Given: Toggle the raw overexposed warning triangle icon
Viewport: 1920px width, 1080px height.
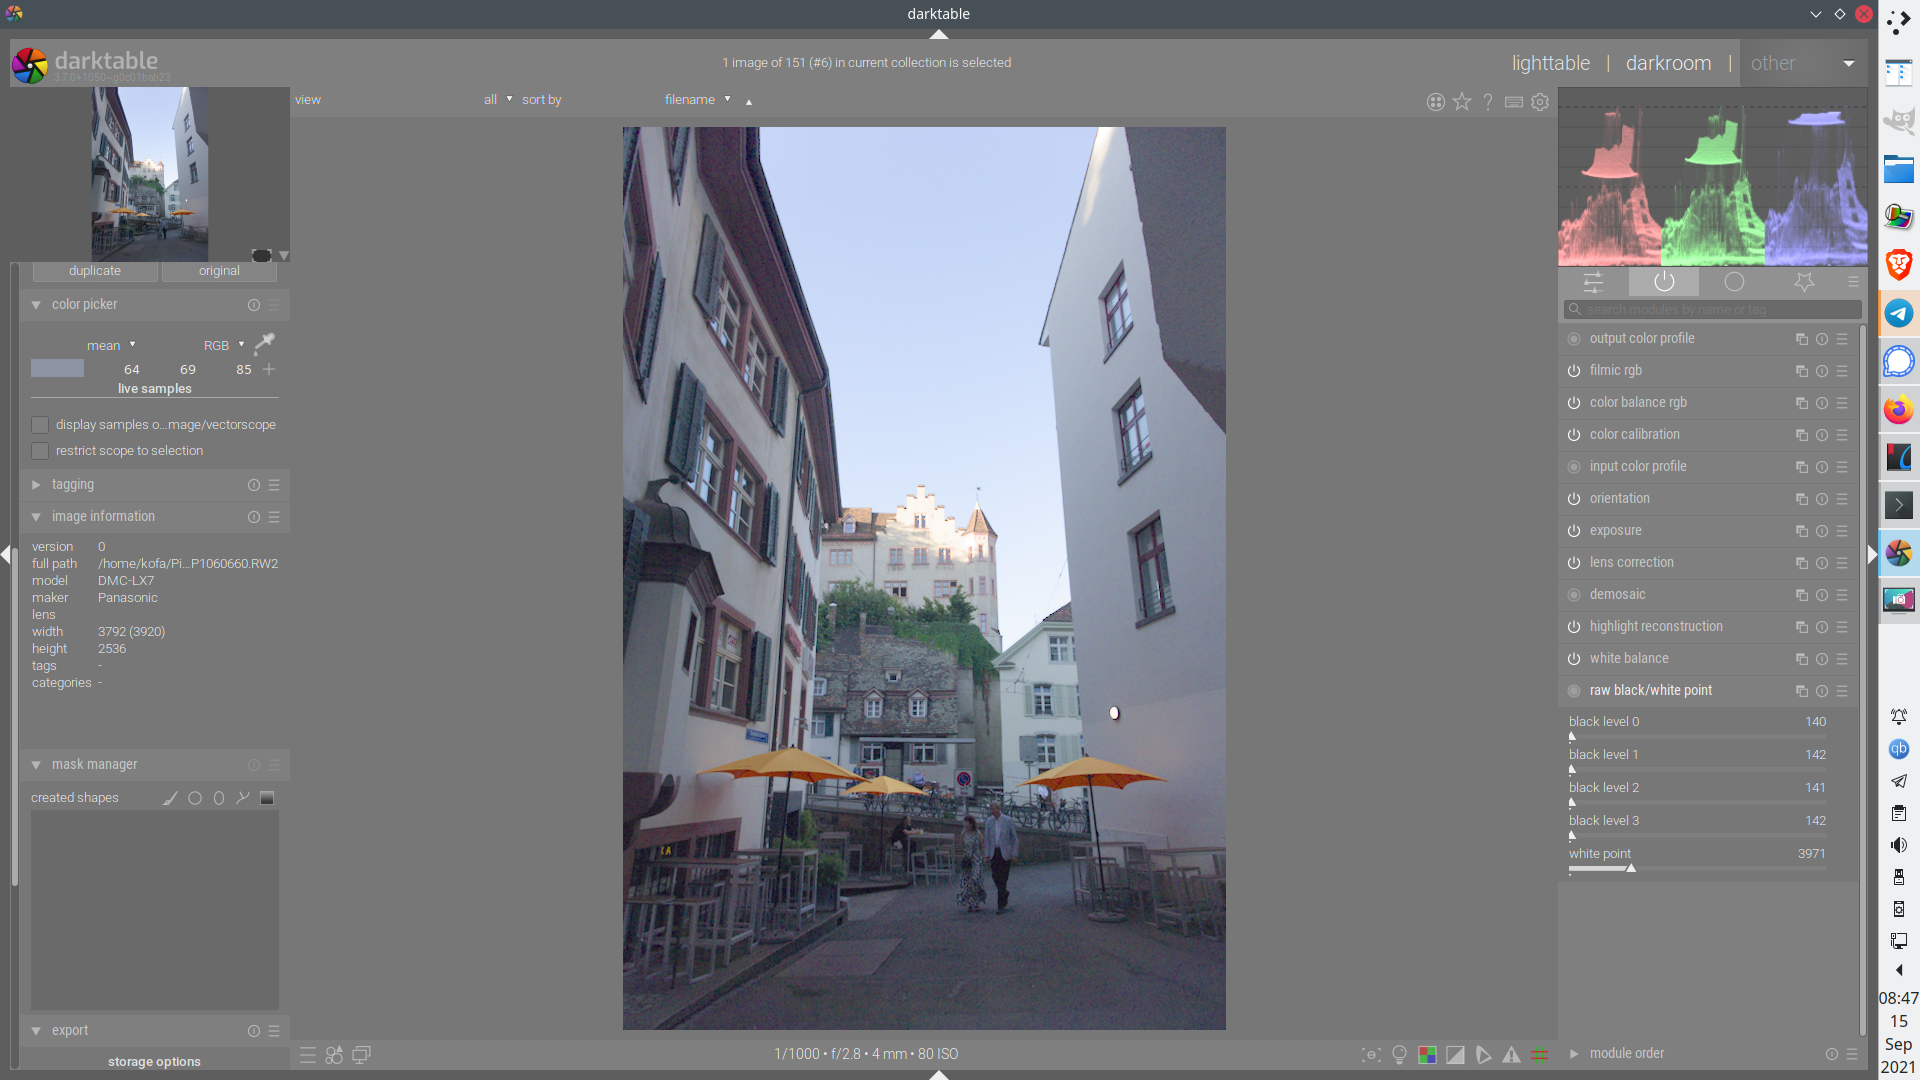Looking at the screenshot, I should coord(1511,1054).
